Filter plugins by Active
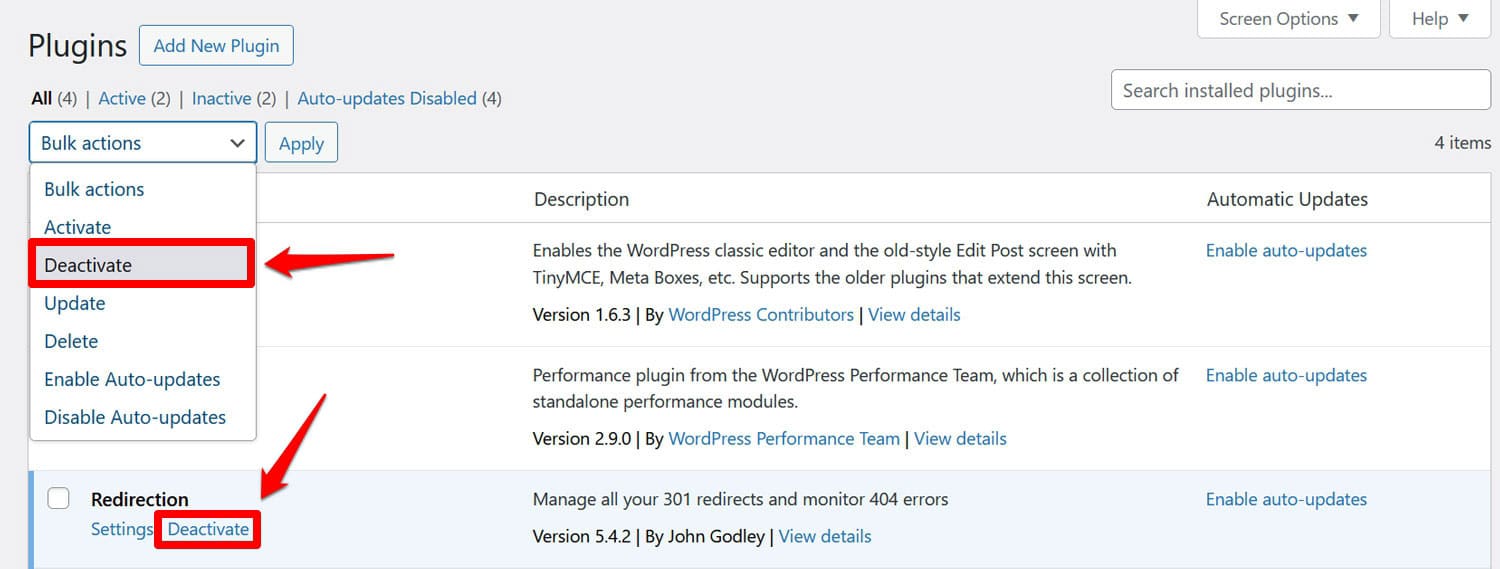The height and width of the screenshot is (569, 1500). pos(122,98)
